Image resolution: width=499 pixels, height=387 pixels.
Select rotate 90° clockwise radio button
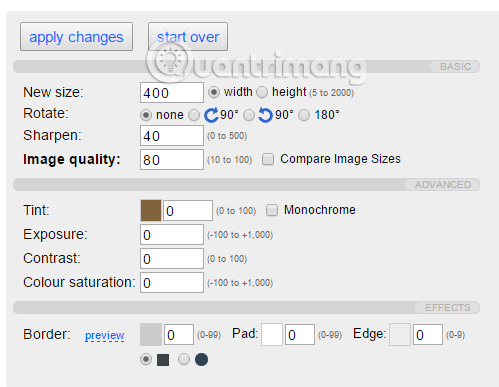(x=194, y=115)
